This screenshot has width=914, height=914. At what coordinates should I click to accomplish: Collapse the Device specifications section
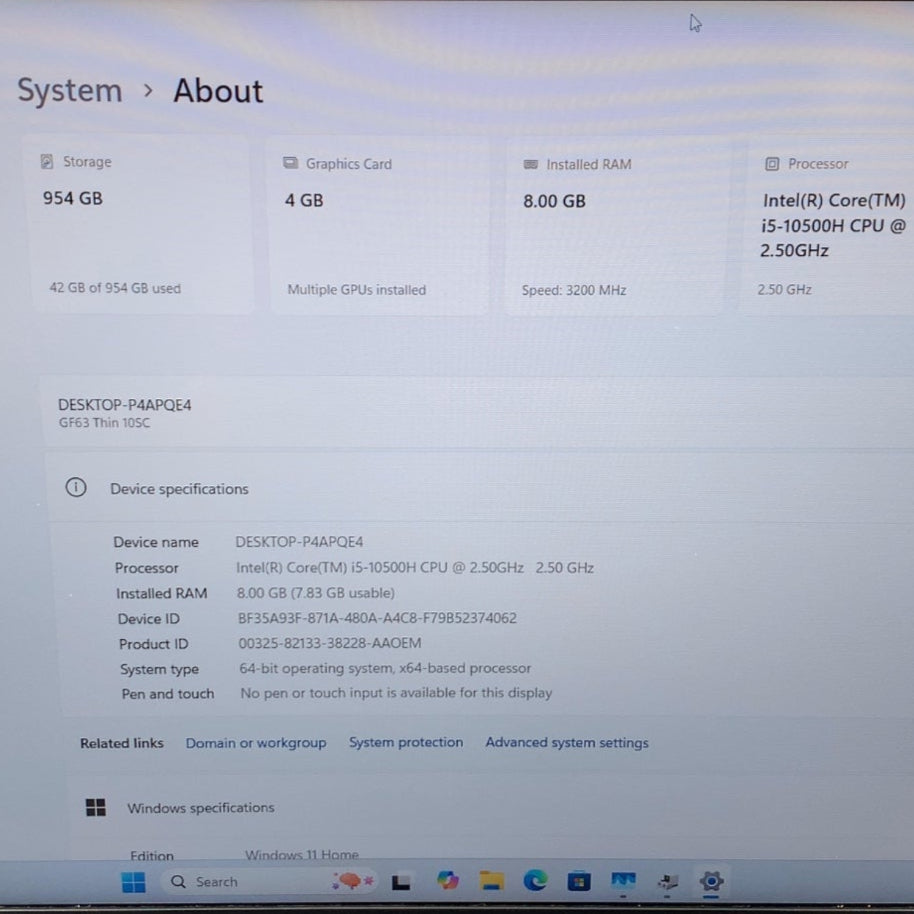(x=479, y=488)
